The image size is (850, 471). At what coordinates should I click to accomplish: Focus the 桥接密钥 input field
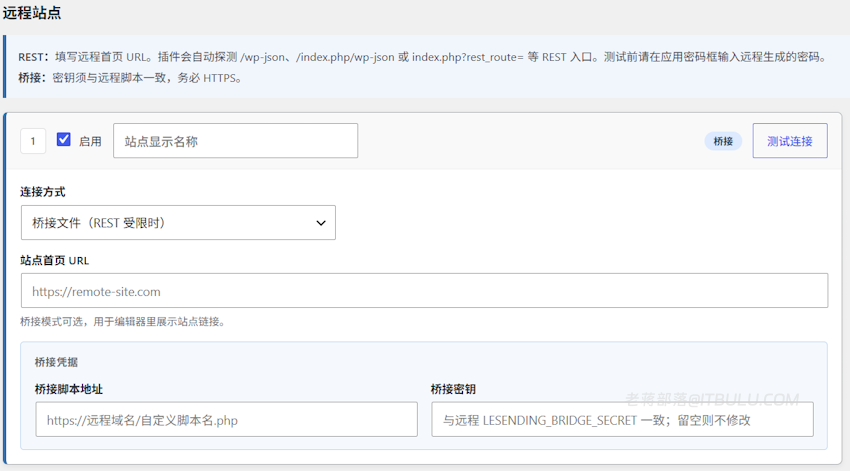coord(622,420)
